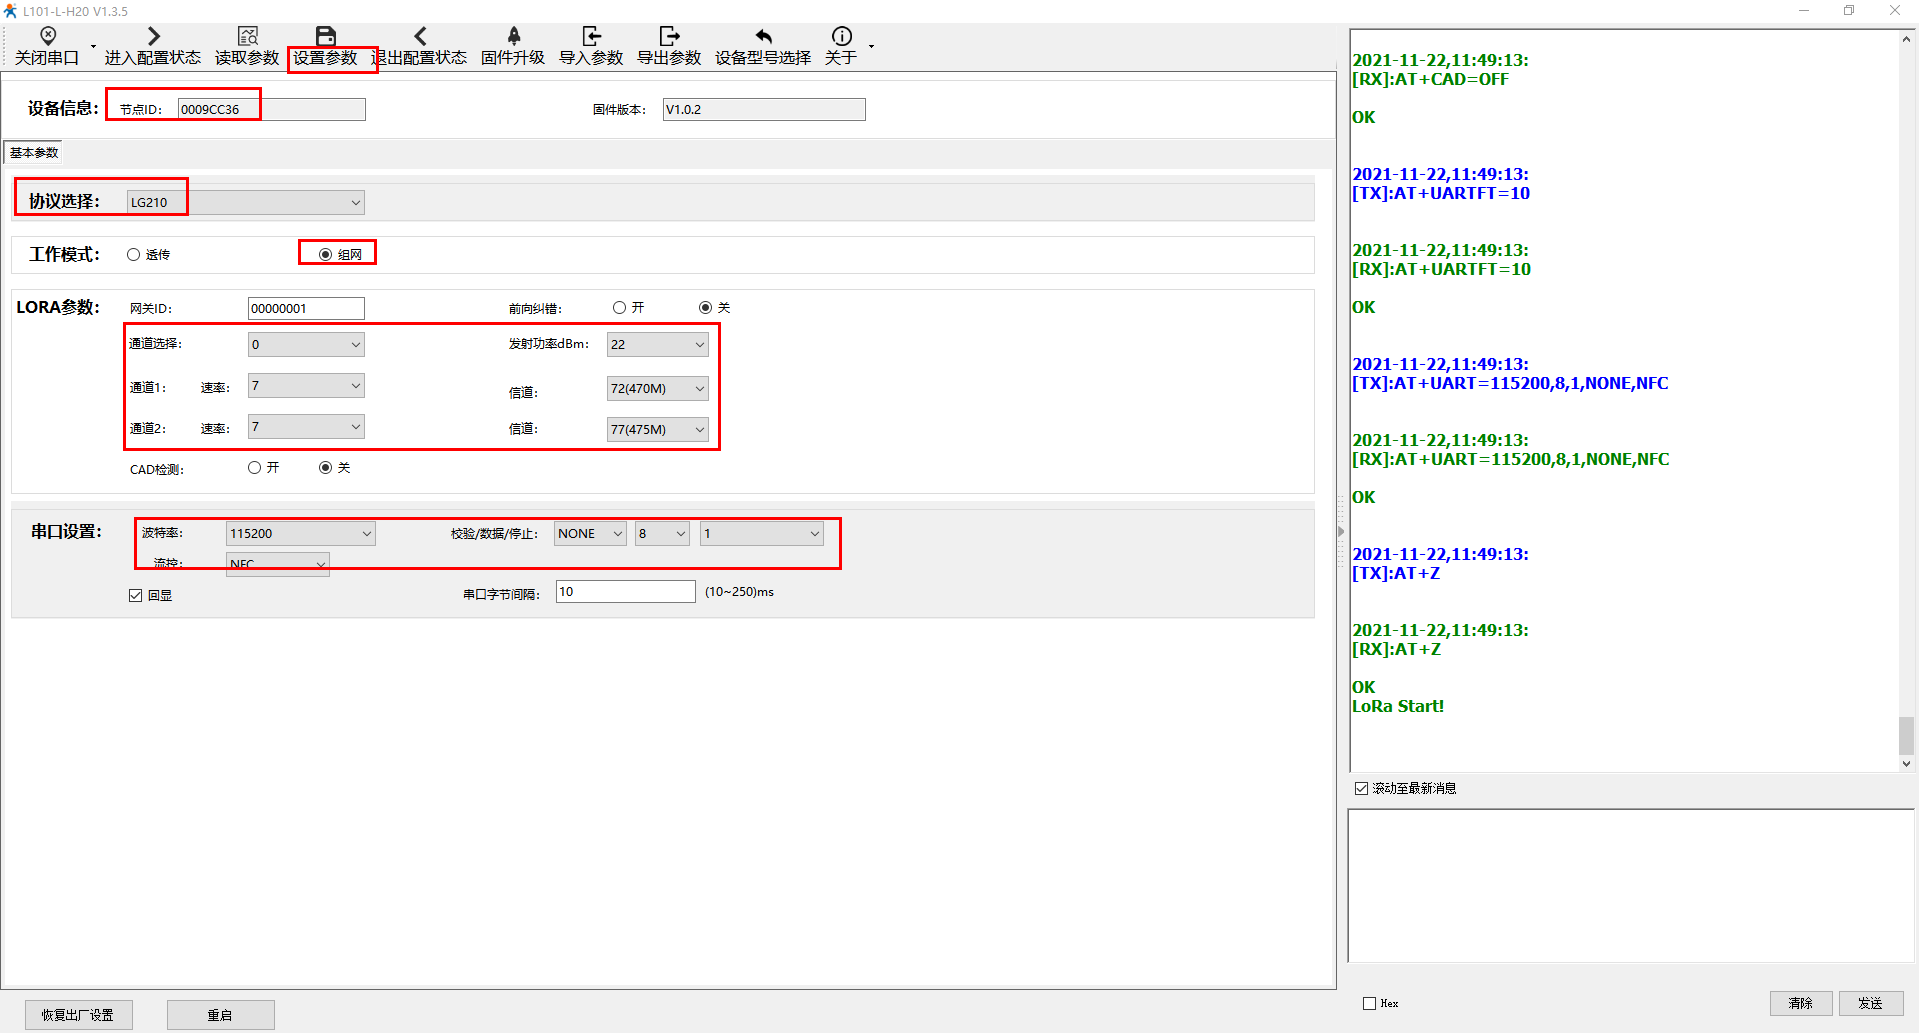Screen dimensions: 1919x1033
Task: Select the 透传 work mode radio button
Action: click(x=134, y=255)
